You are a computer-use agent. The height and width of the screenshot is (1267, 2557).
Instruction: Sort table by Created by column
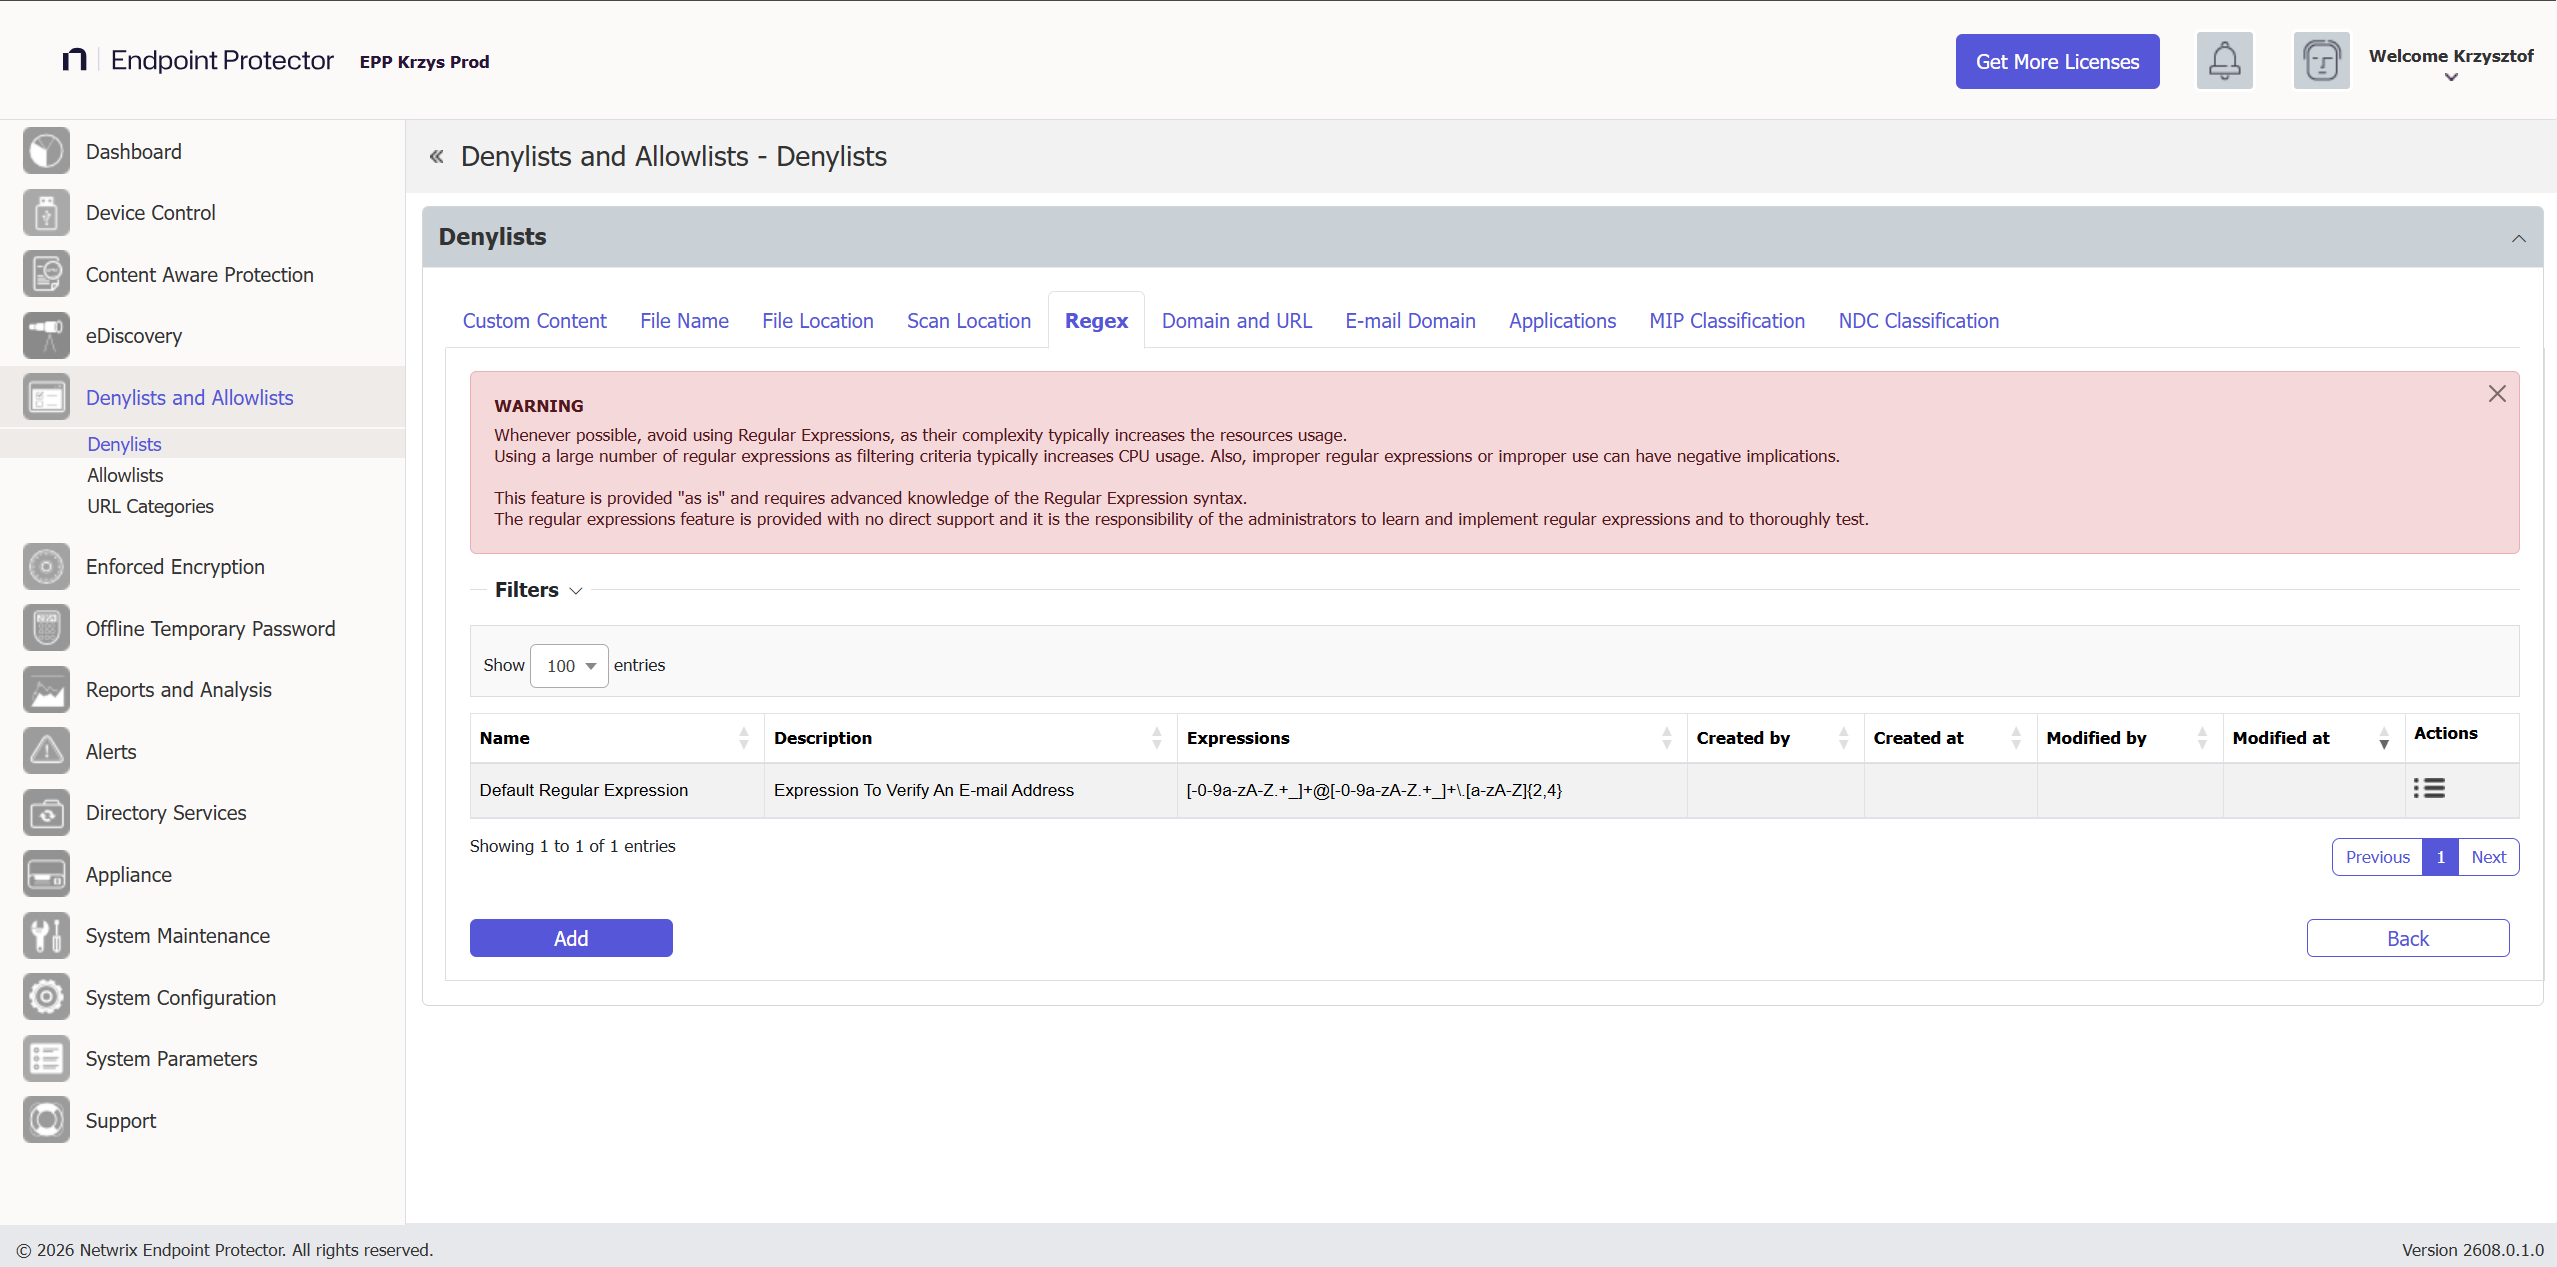[x=1774, y=738]
